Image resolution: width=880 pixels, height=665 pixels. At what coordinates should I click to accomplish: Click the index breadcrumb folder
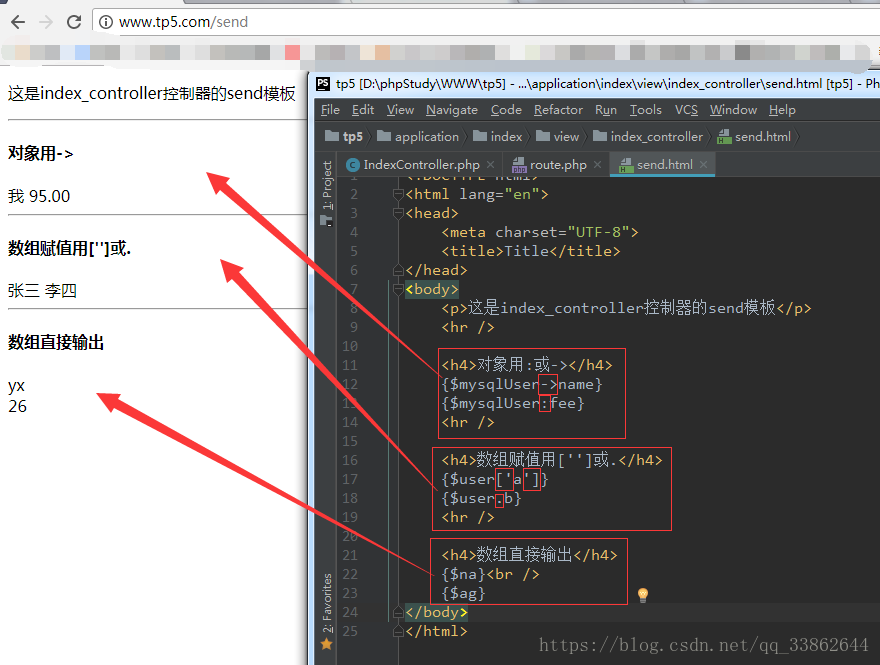pos(497,136)
